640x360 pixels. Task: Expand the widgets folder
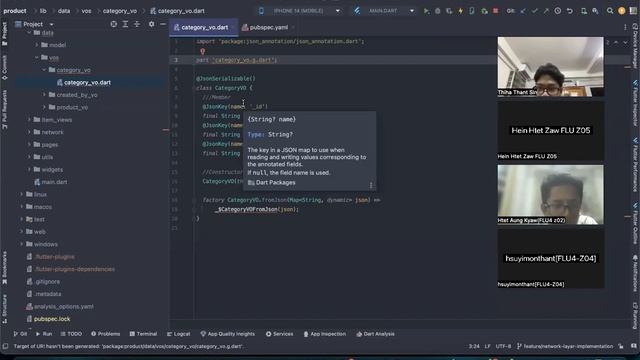[29, 169]
